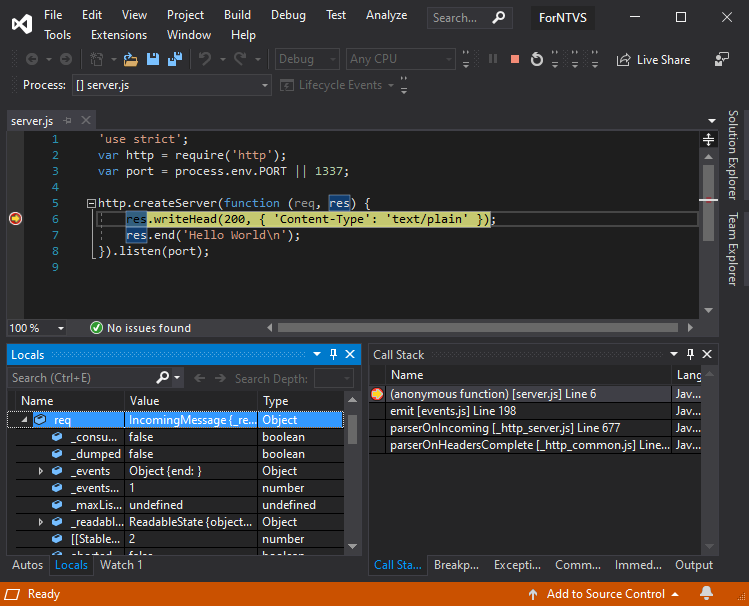749x606 pixels.
Task: Click the Send Feedback icon
Action: tap(722, 59)
